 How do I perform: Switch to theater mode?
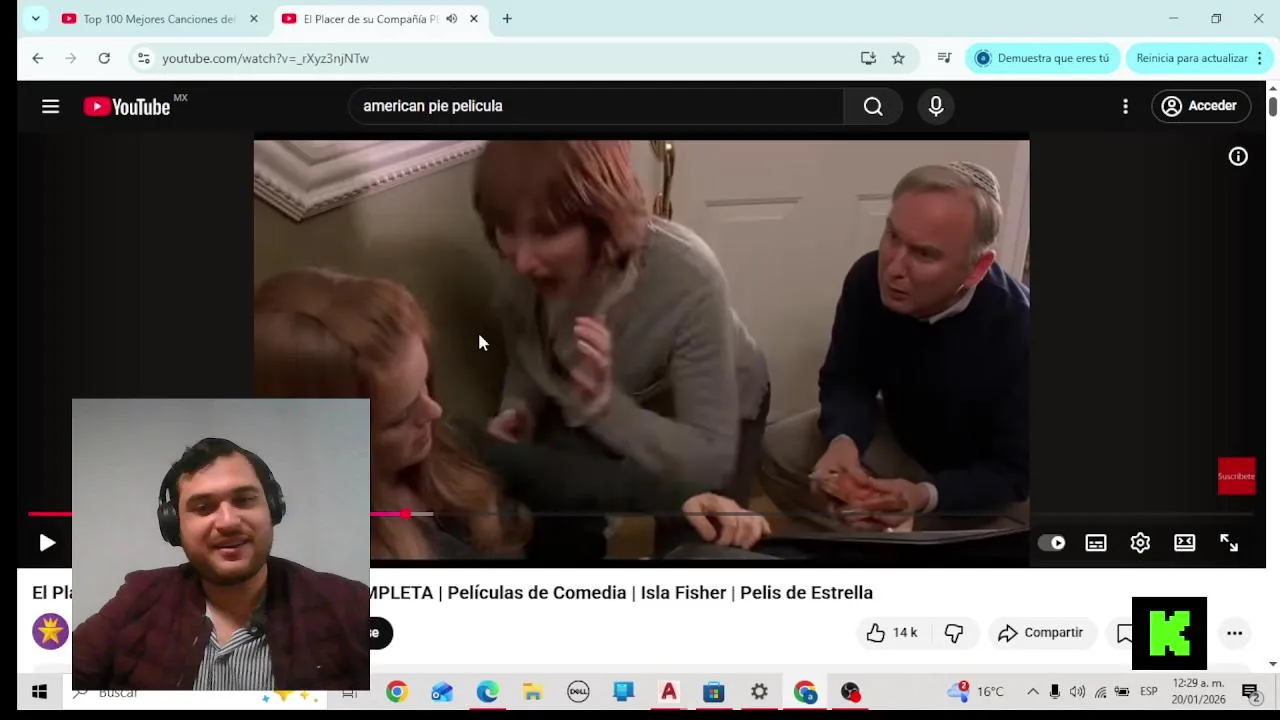click(x=1185, y=543)
